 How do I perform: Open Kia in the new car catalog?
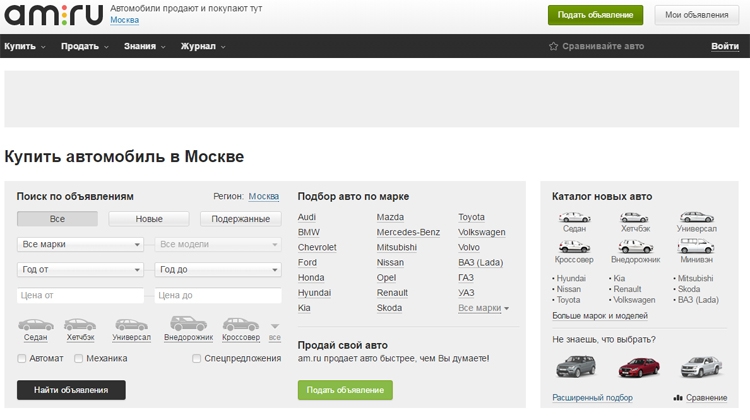pyautogui.click(x=619, y=278)
